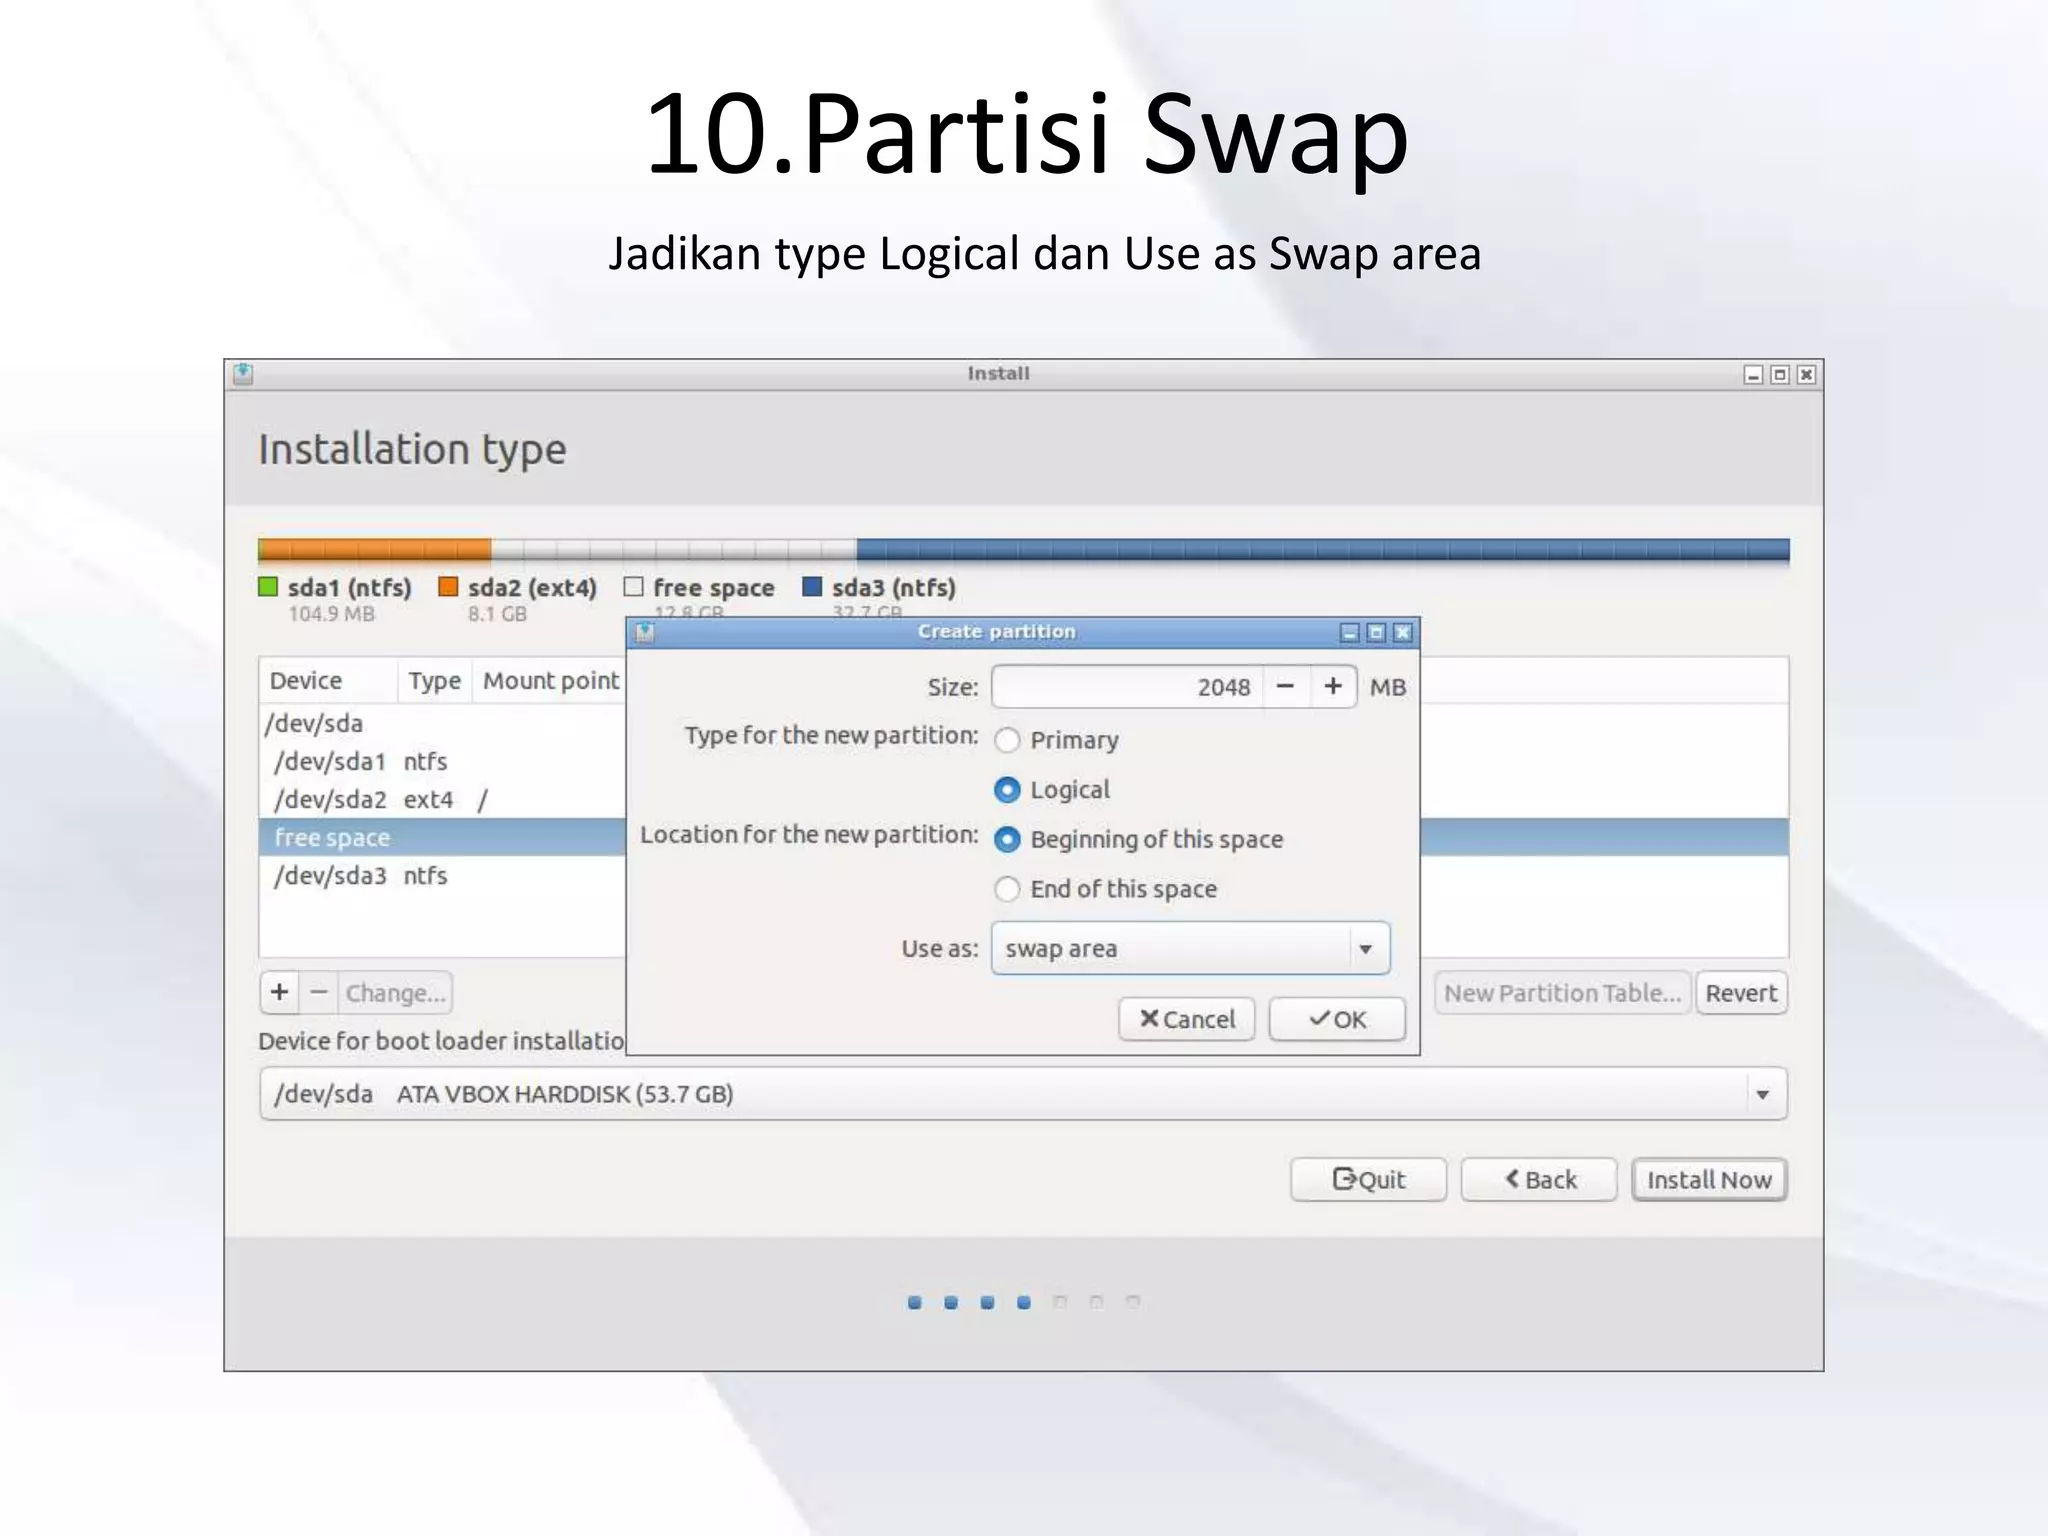The width and height of the screenshot is (2048, 1536).
Task: Revert the partition changes
Action: [1741, 993]
